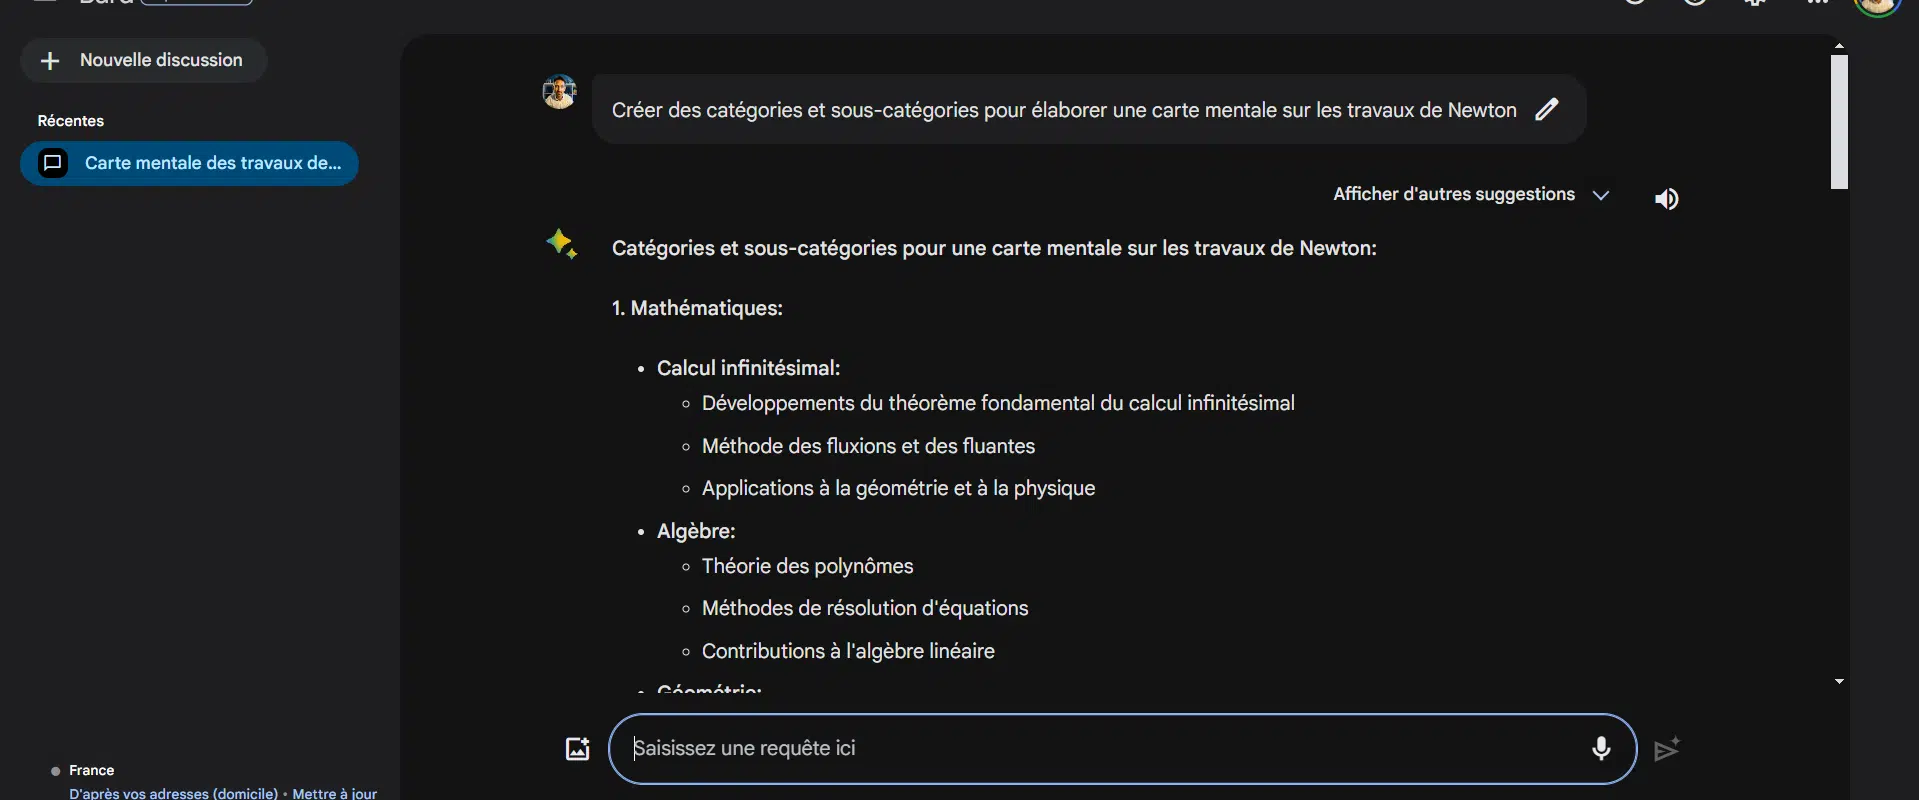
Task: Click the Récentes section header
Action: (71, 121)
